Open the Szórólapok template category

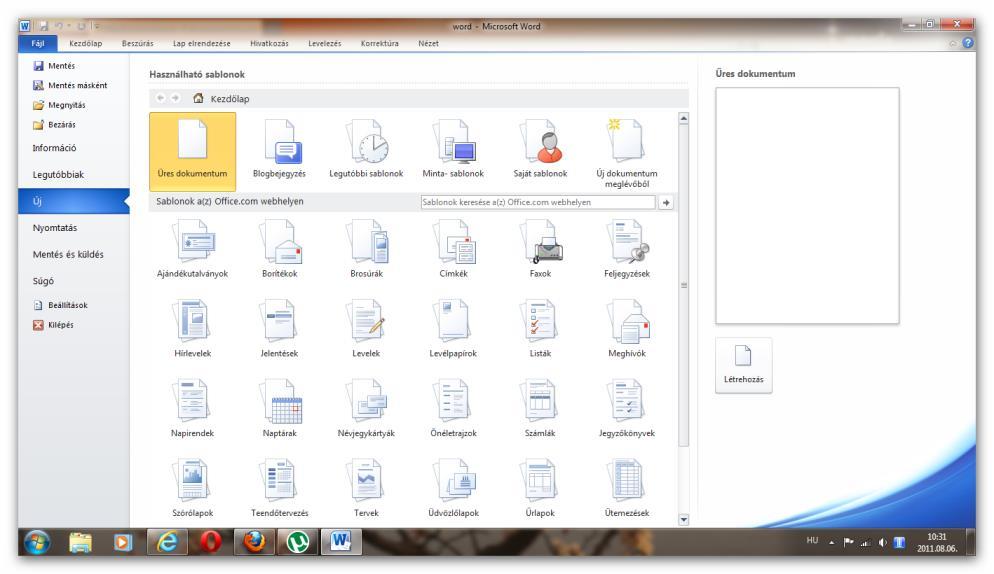point(193,488)
